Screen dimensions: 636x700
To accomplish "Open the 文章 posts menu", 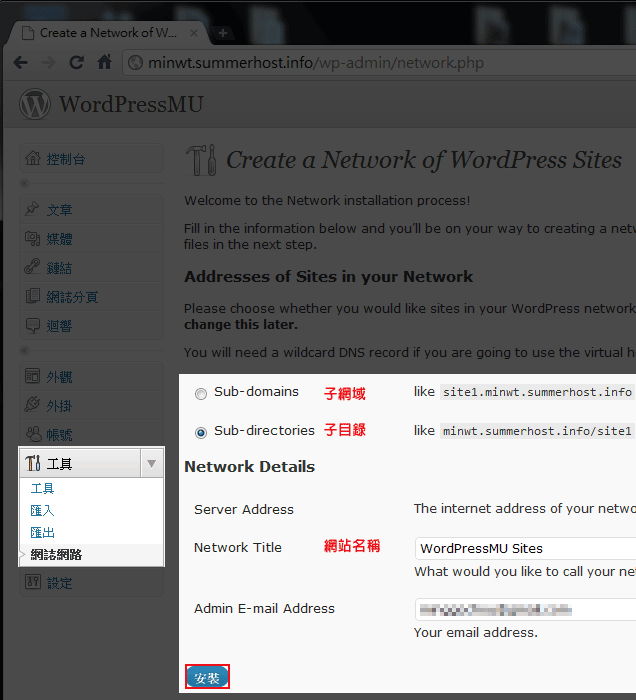I will point(91,209).
